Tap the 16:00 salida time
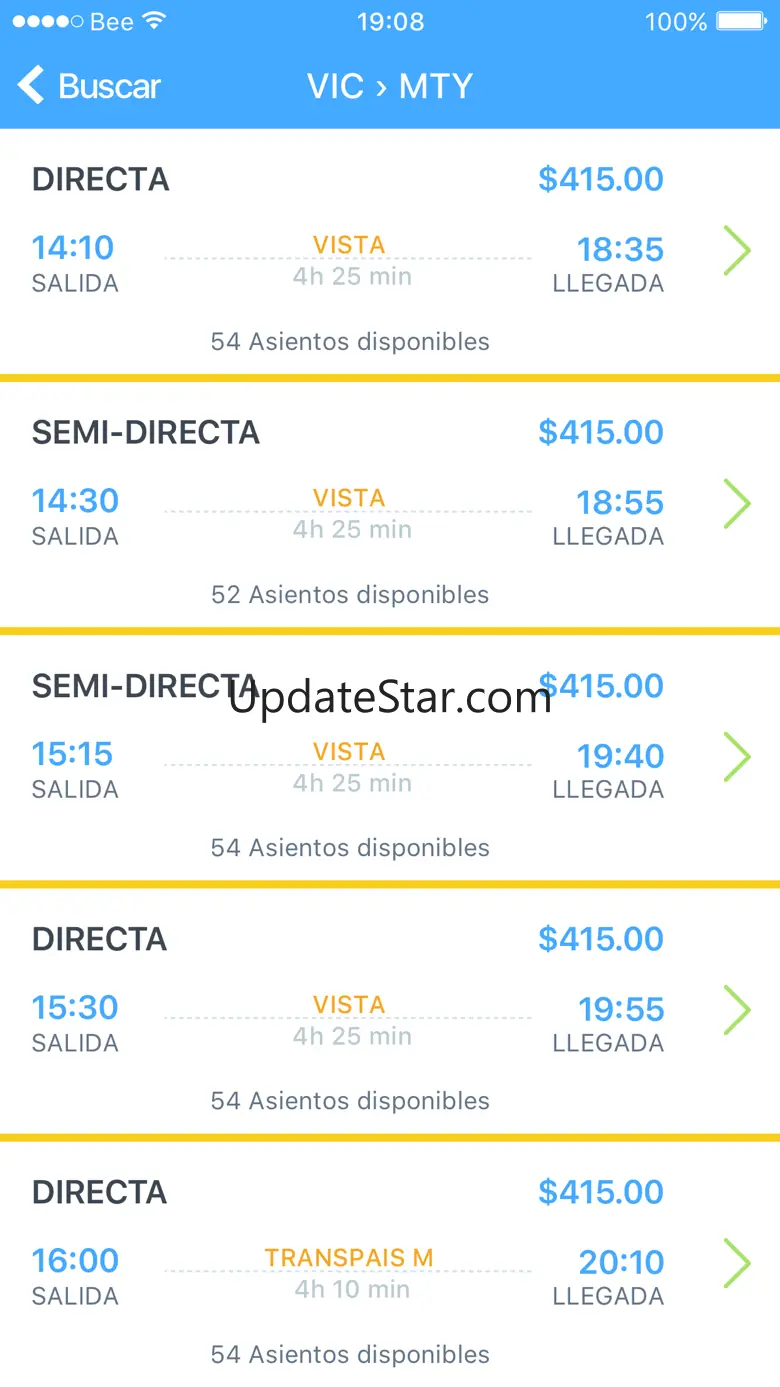Viewport: 780px width, 1387px height. [x=75, y=1261]
